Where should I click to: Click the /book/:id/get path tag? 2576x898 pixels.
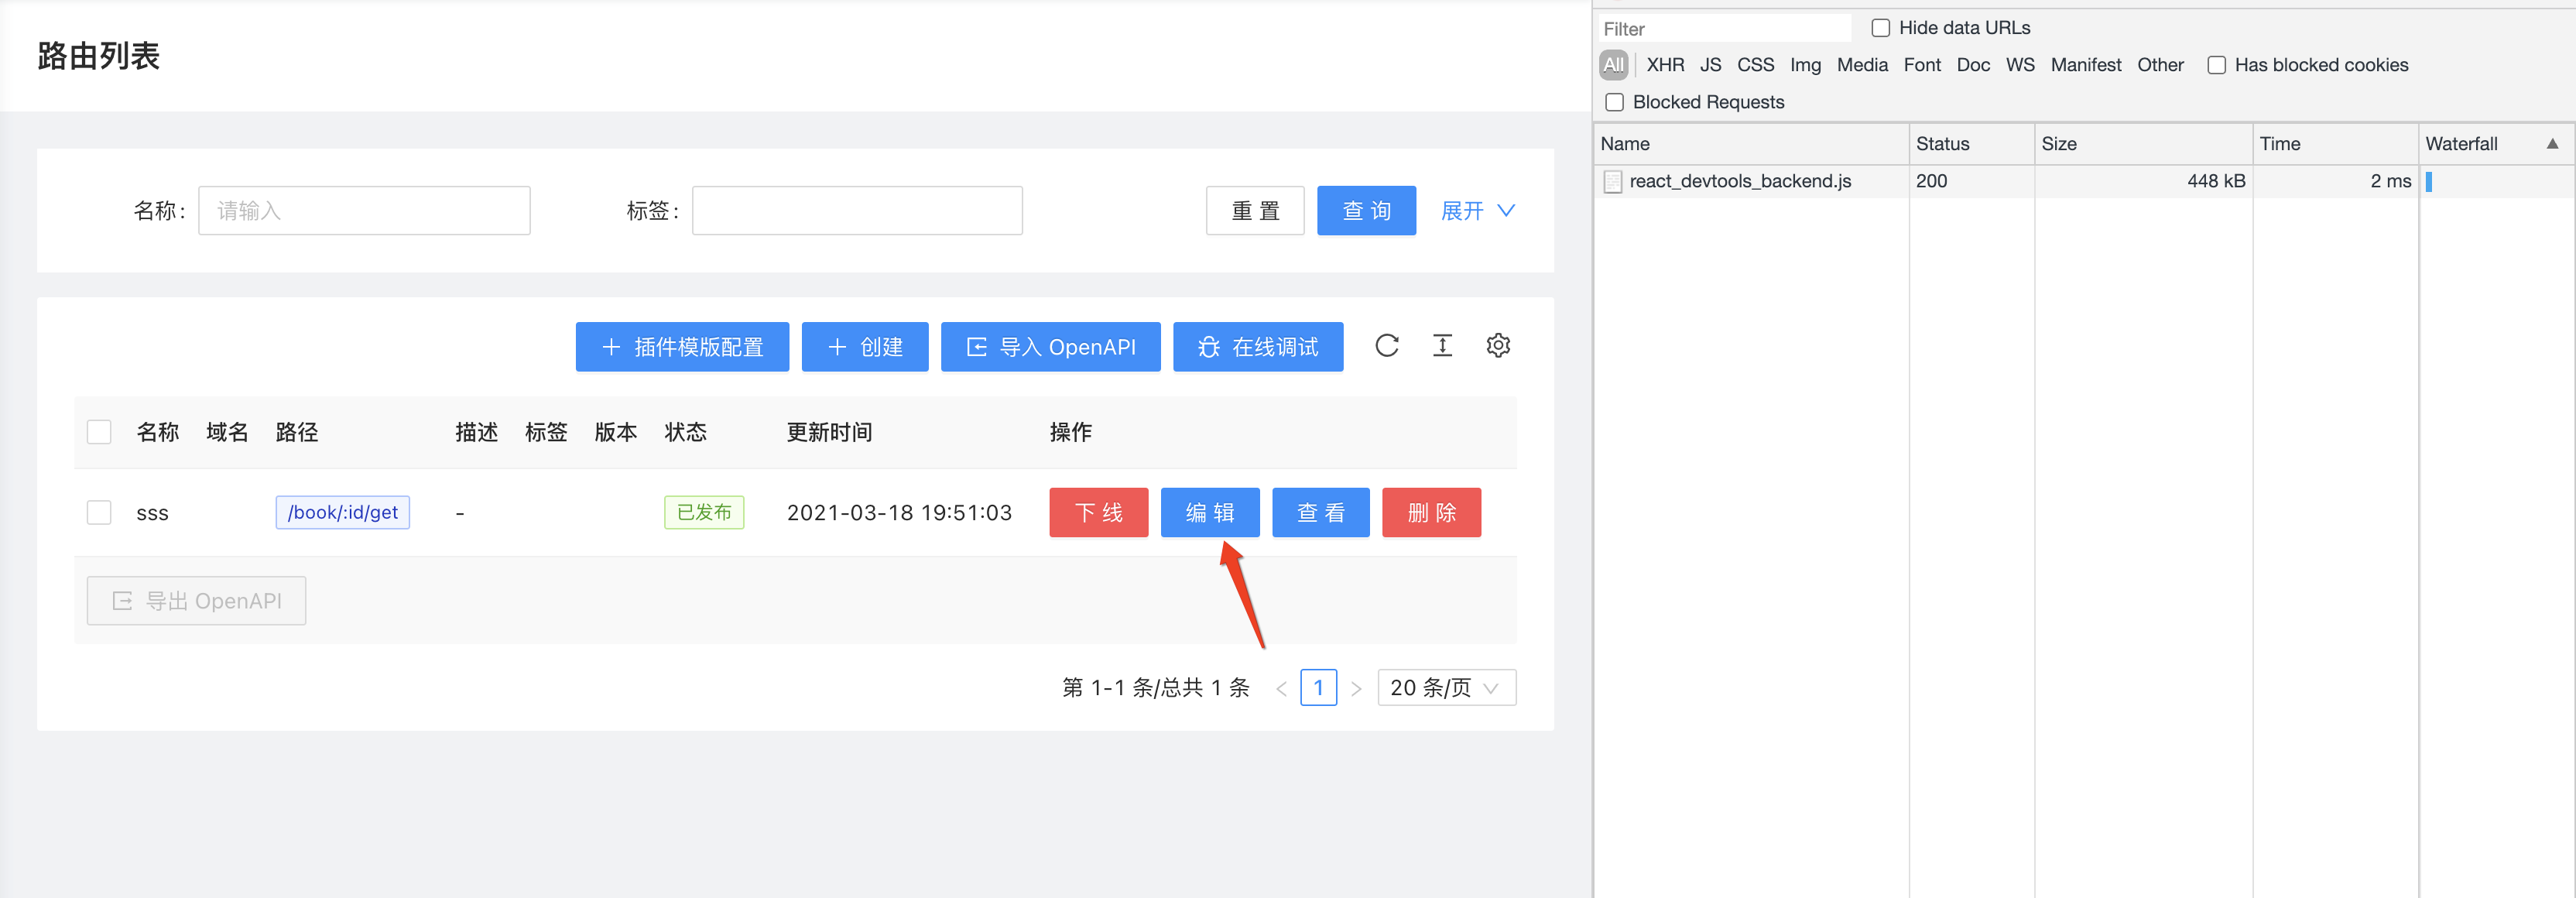[343, 513]
